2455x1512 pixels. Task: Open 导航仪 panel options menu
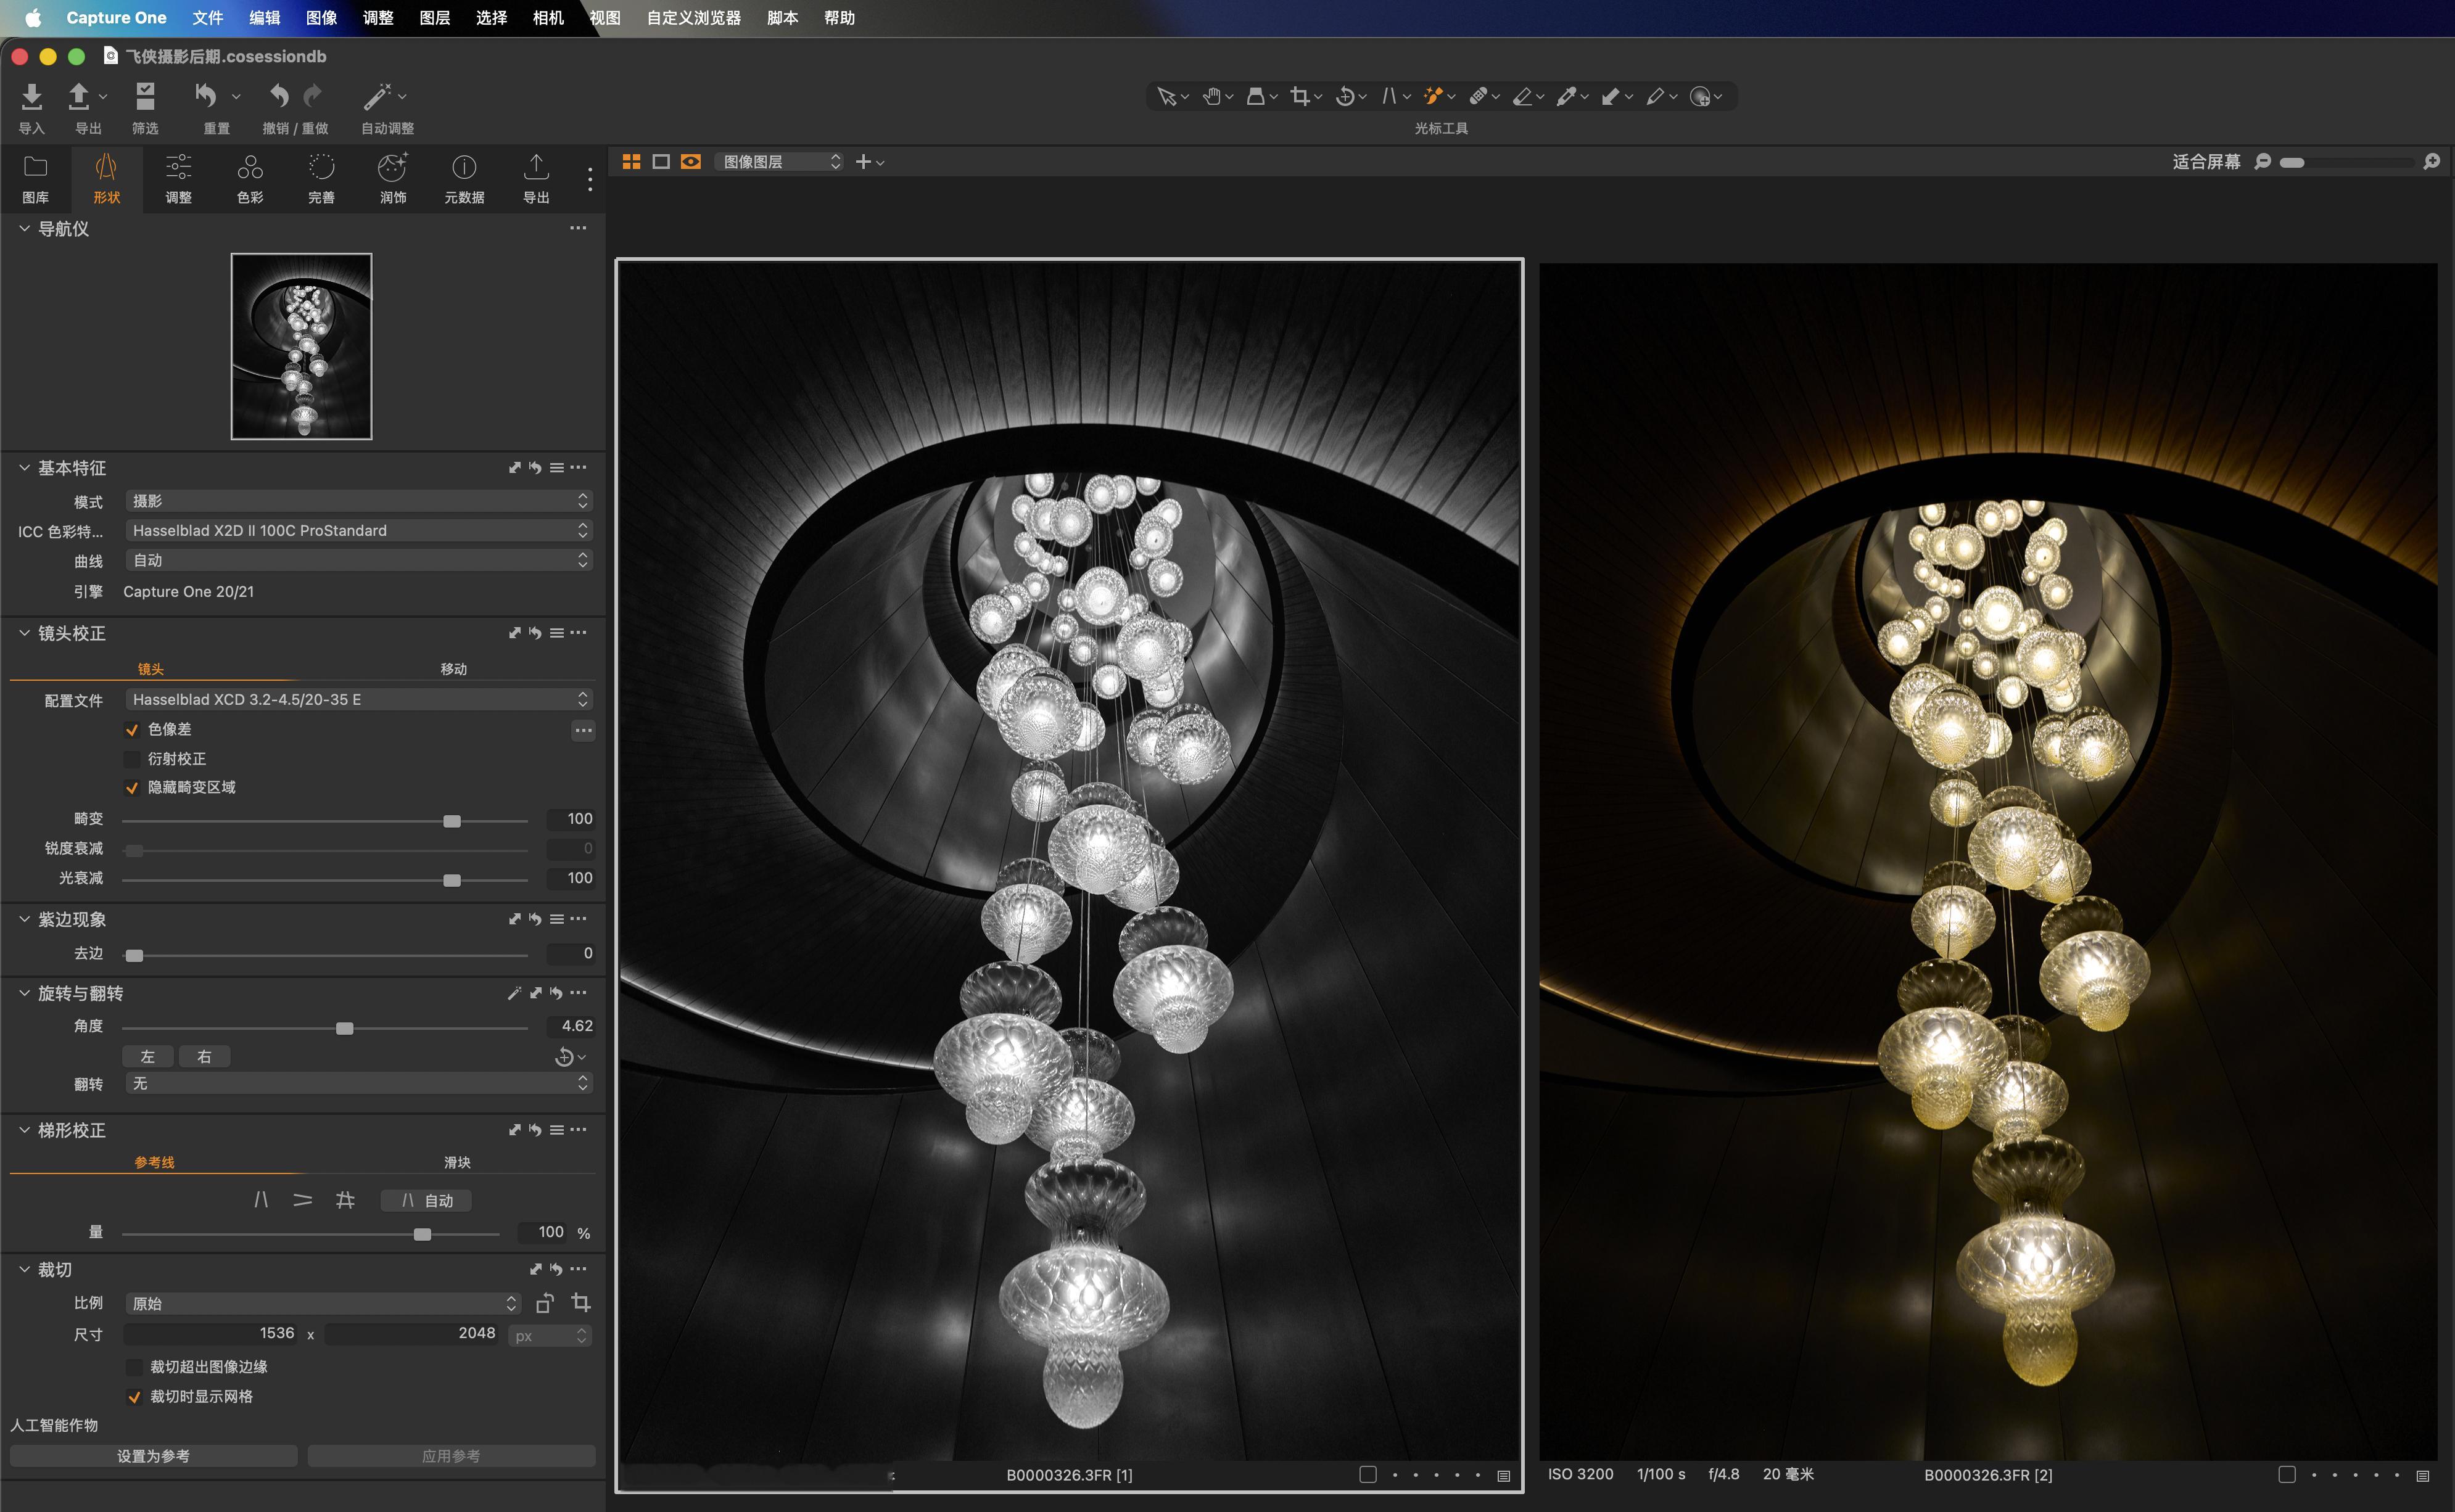[578, 228]
